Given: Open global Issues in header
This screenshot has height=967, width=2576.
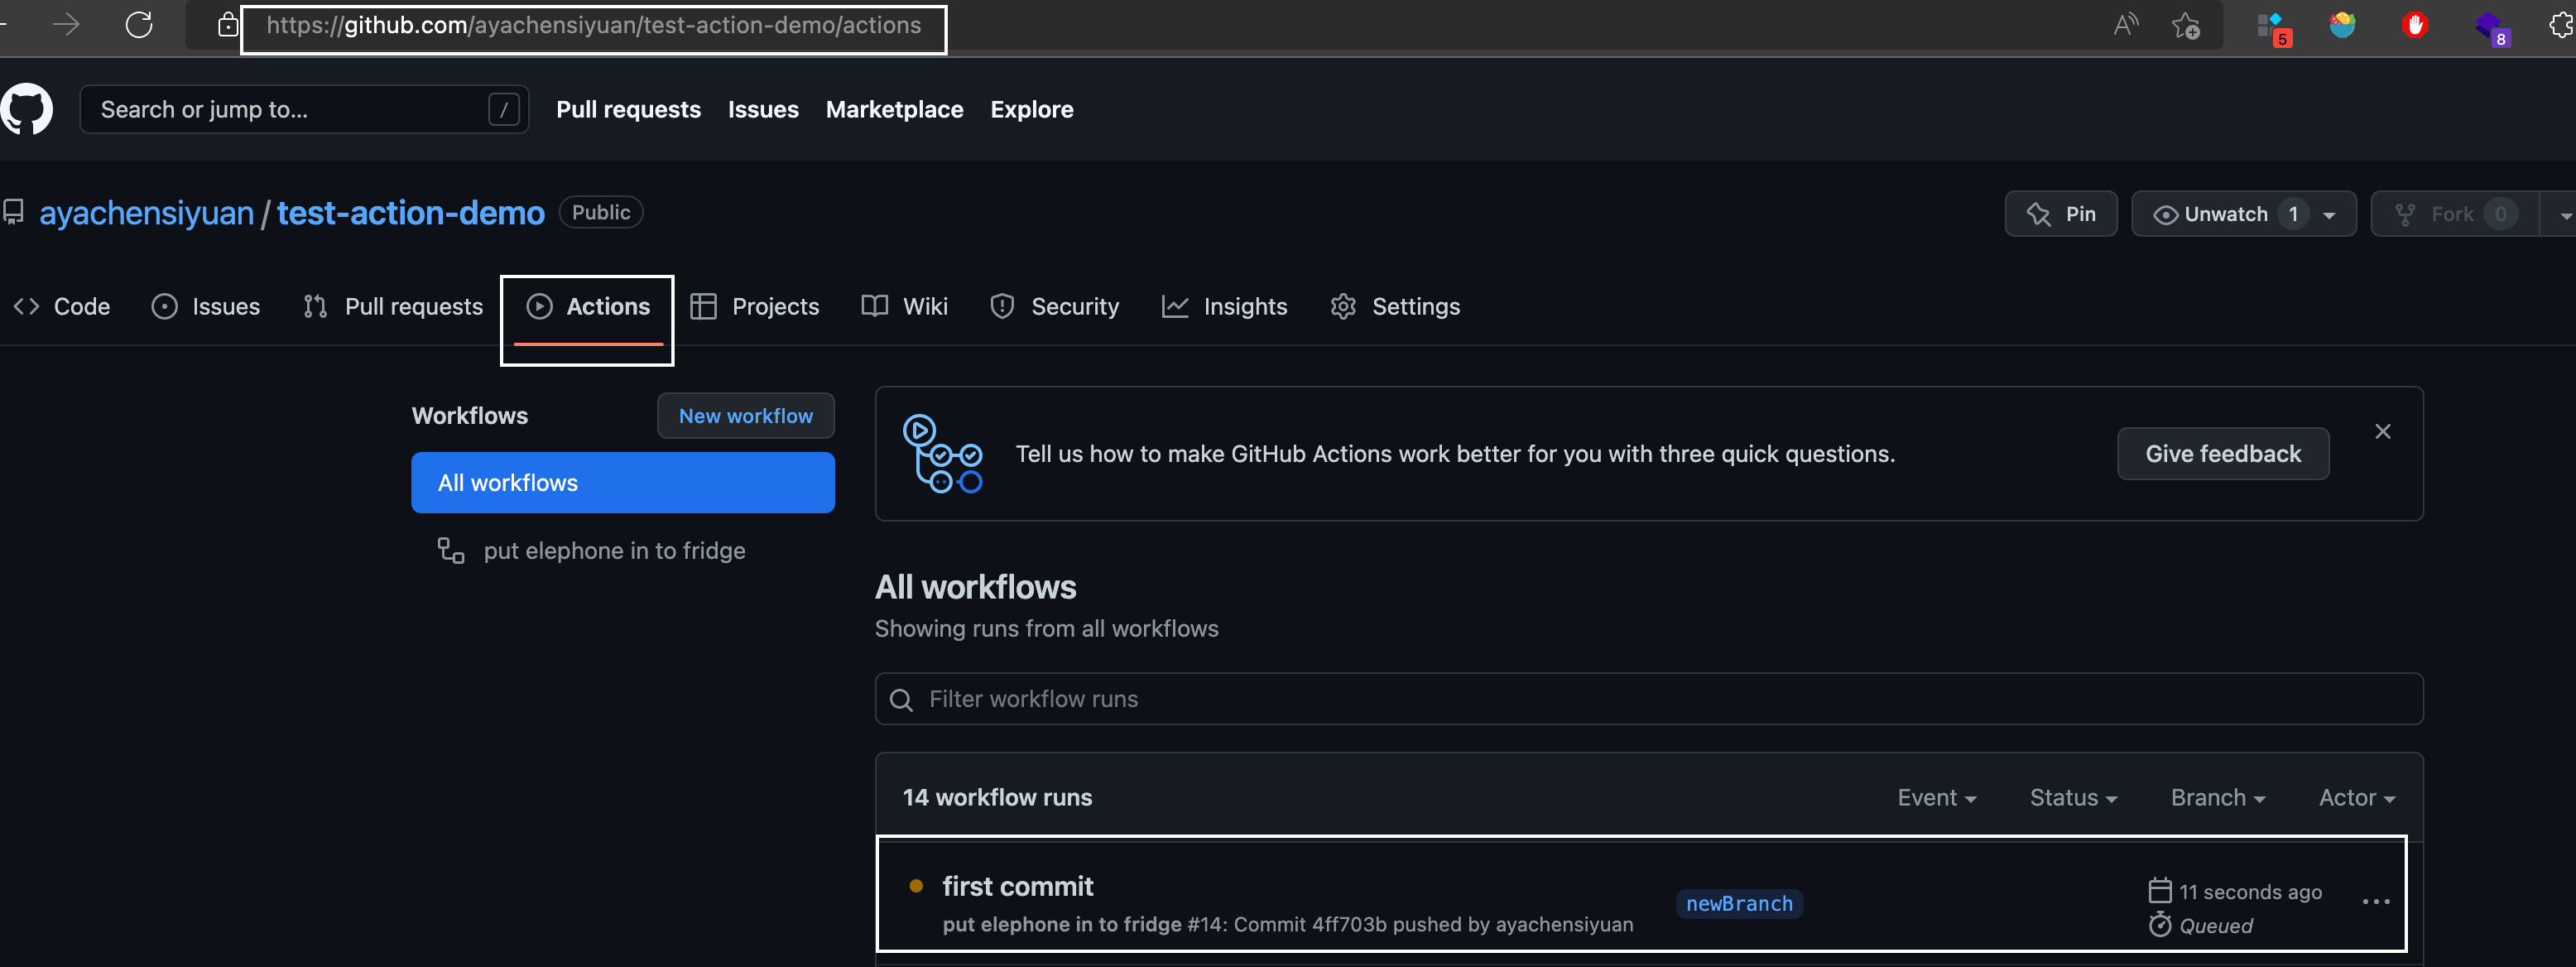Looking at the screenshot, I should click(763, 109).
